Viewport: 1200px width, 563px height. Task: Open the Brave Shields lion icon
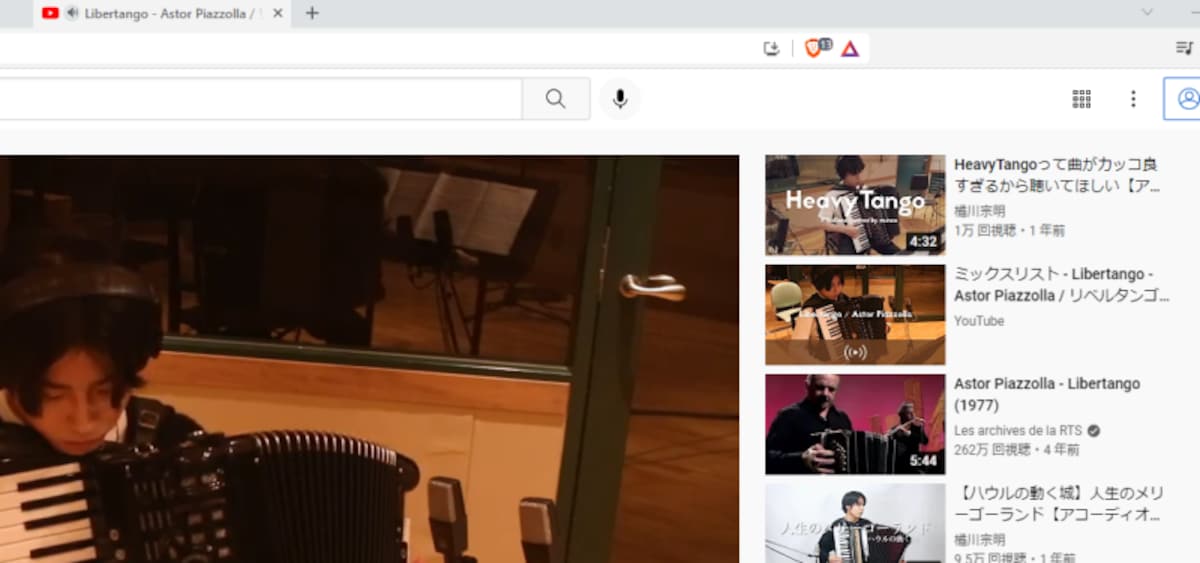(x=813, y=48)
